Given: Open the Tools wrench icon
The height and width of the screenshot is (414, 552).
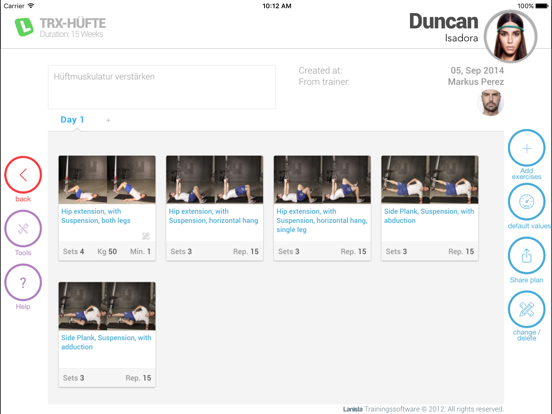Looking at the screenshot, I should [x=23, y=228].
